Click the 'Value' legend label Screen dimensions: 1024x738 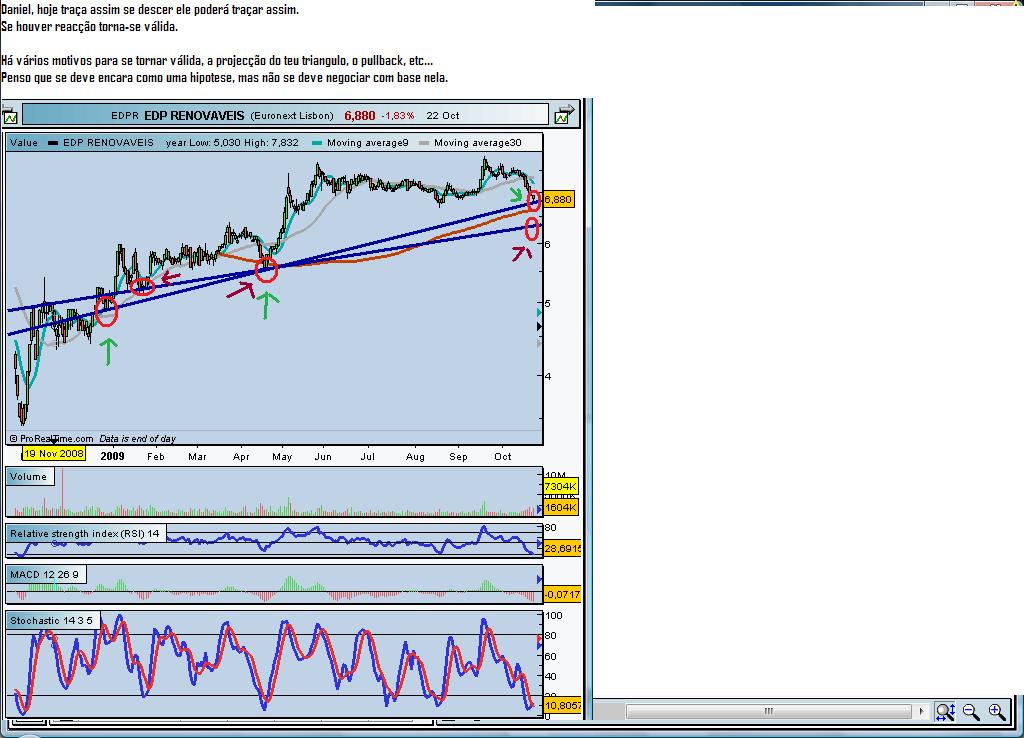click(24, 142)
